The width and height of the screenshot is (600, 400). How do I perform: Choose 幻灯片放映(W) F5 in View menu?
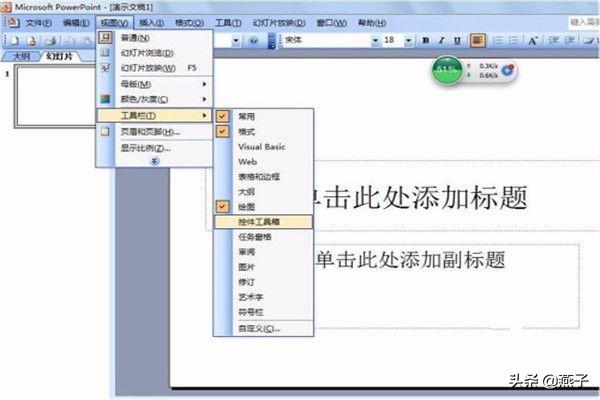[x=154, y=68]
